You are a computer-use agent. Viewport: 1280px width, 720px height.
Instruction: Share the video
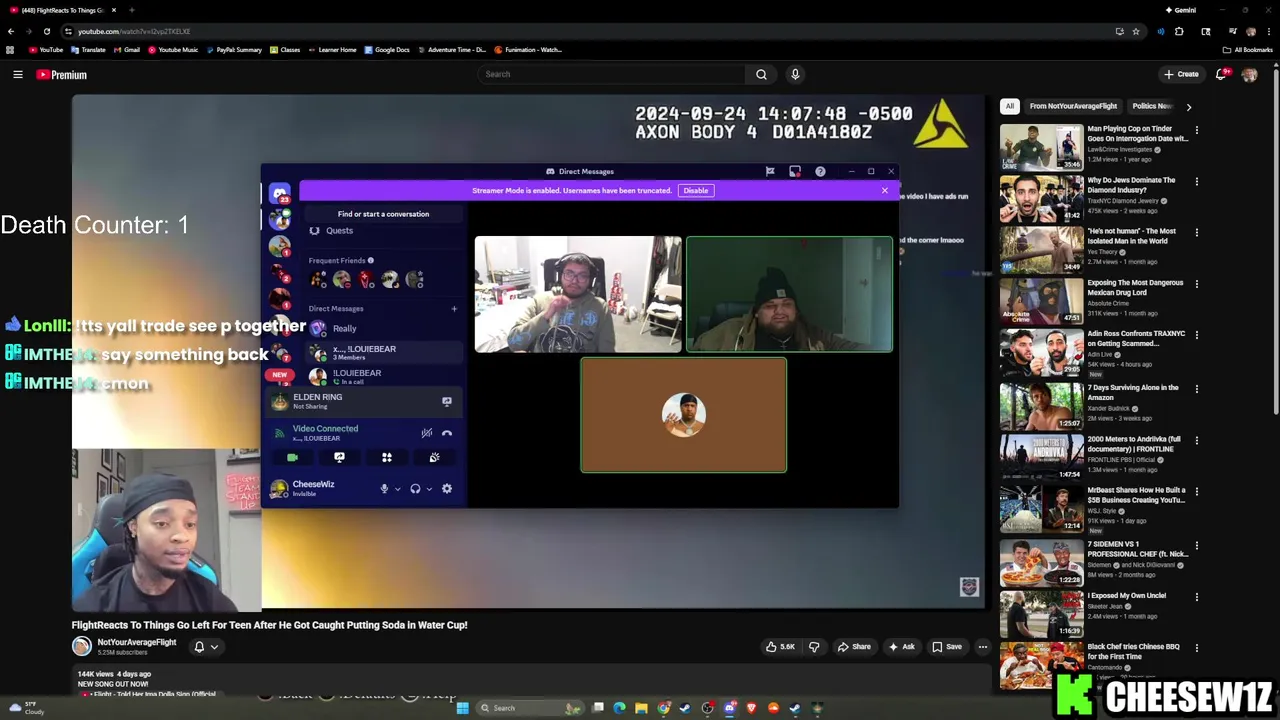[854, 647]
